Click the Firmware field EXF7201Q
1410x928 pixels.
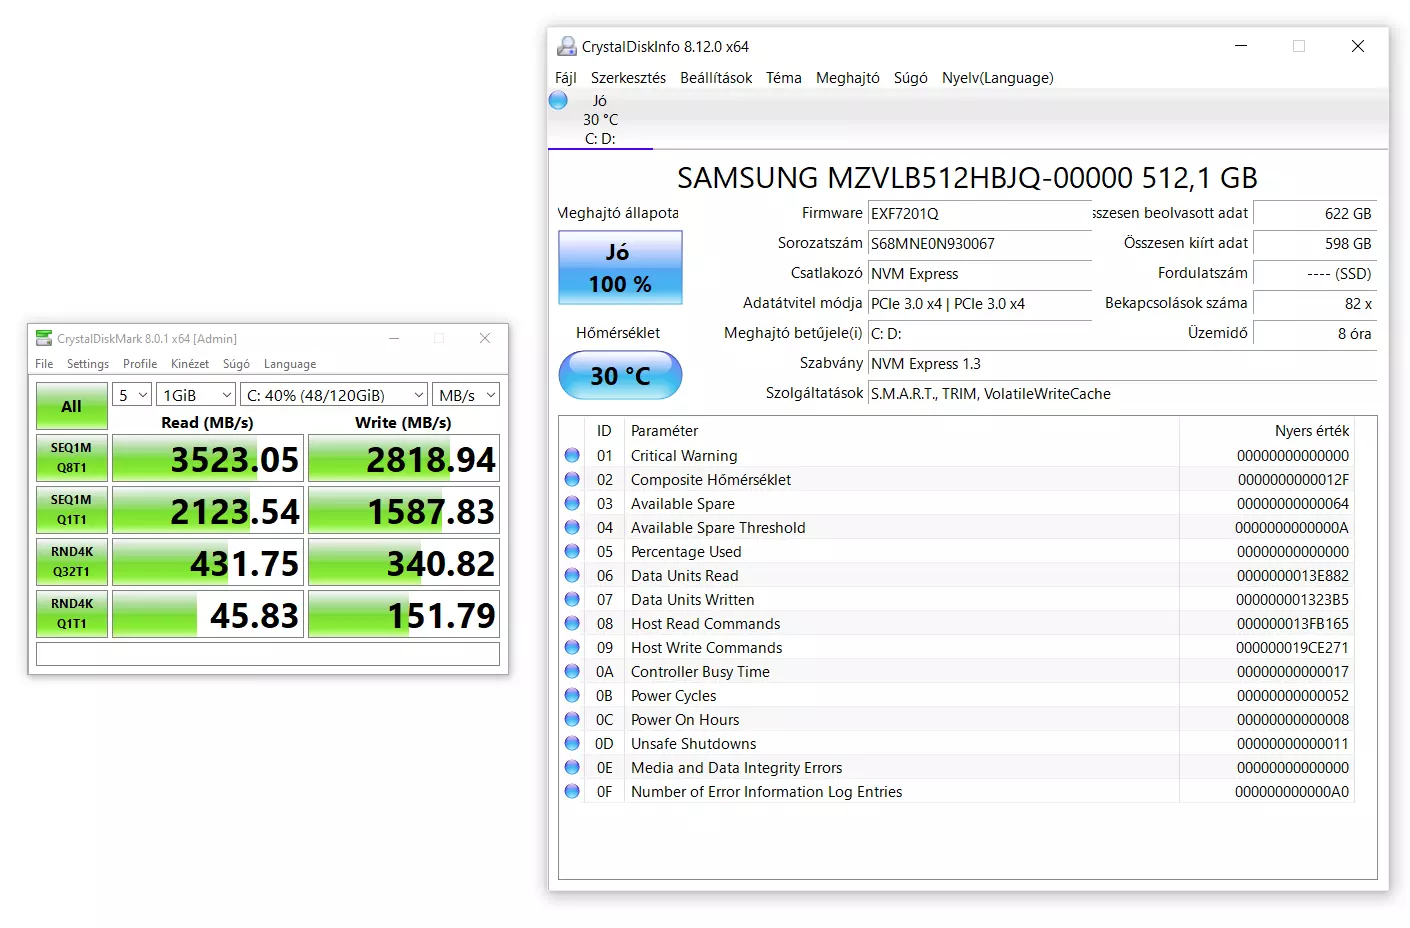coord(979,213)
